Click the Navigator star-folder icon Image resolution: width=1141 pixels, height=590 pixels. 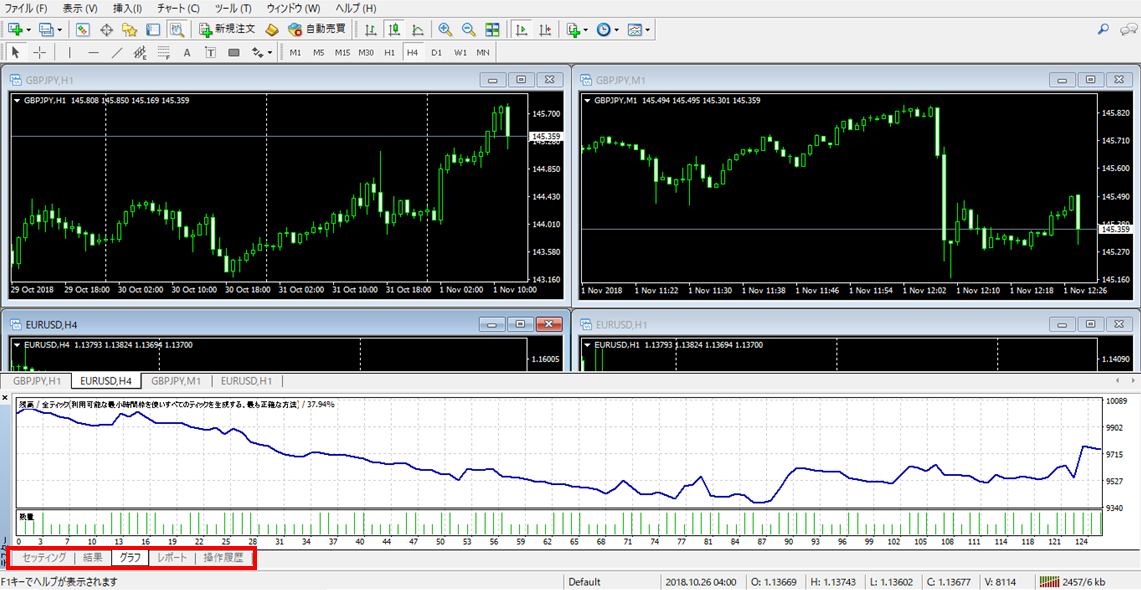tap(129, 30)
